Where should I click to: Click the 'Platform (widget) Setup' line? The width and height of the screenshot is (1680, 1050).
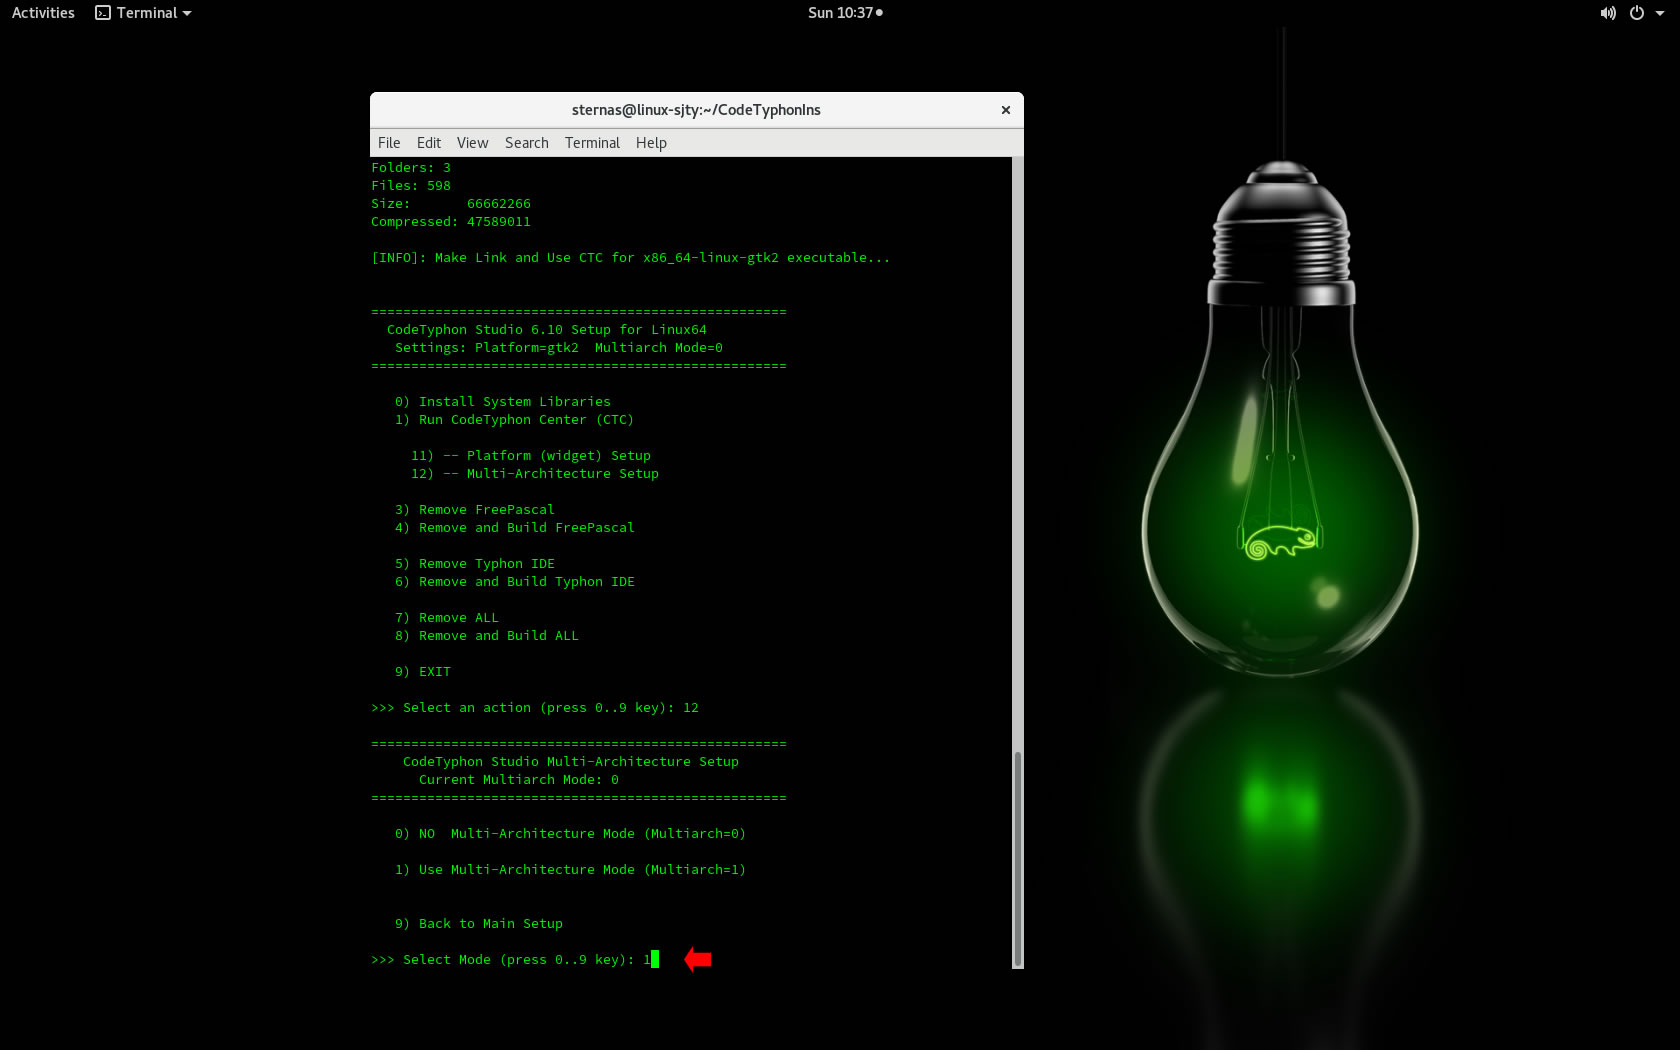coord(531,456)
